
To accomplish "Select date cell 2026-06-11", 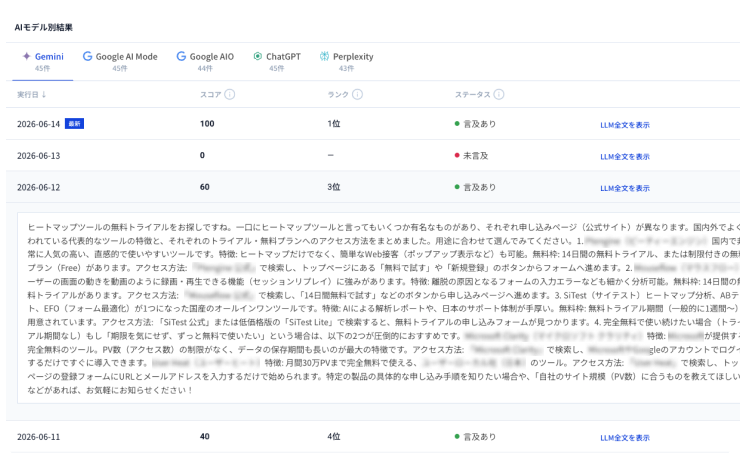I will 39,437.
